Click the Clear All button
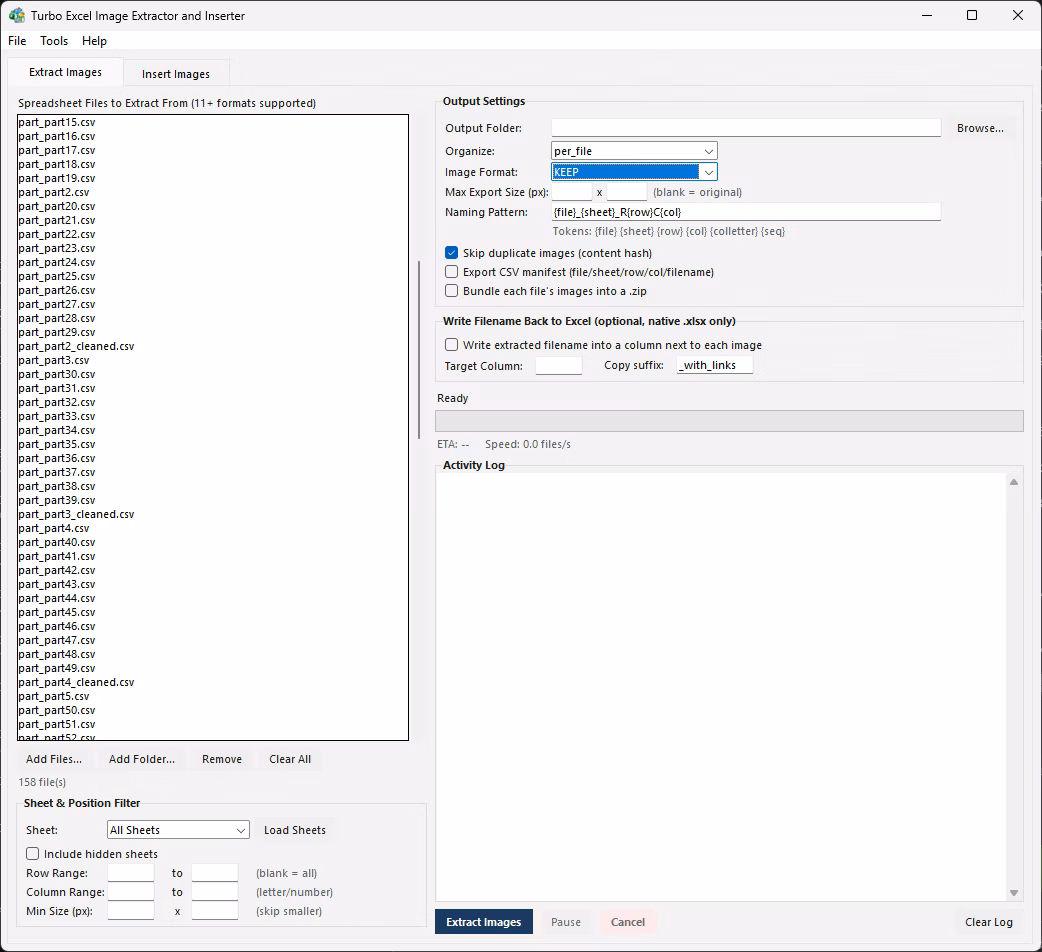Screen dimensions: 1042x952 [x=290, y=759]
